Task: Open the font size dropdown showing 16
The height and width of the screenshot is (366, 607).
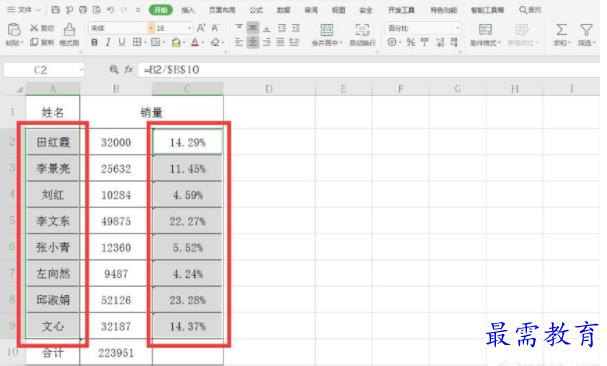Action: coord(189,28)
